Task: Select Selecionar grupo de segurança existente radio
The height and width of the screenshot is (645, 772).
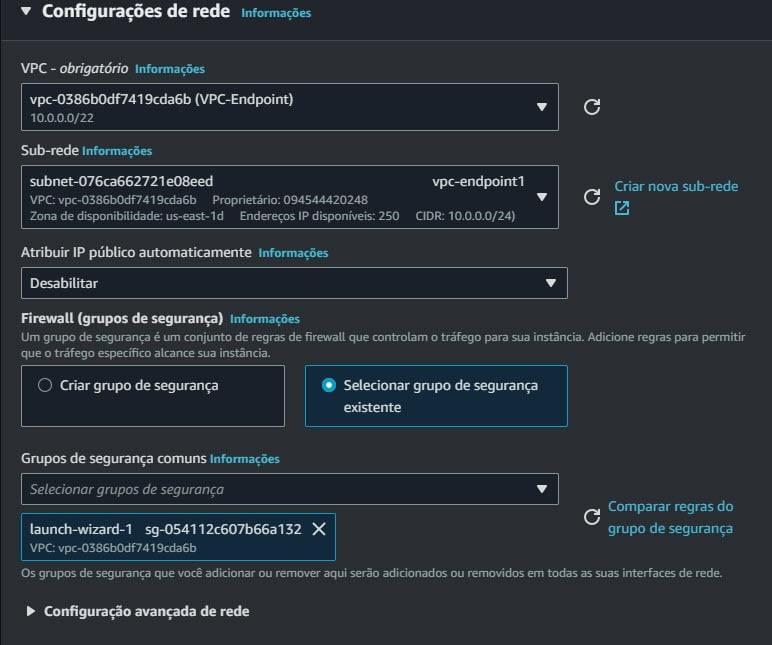Action: 329,385
